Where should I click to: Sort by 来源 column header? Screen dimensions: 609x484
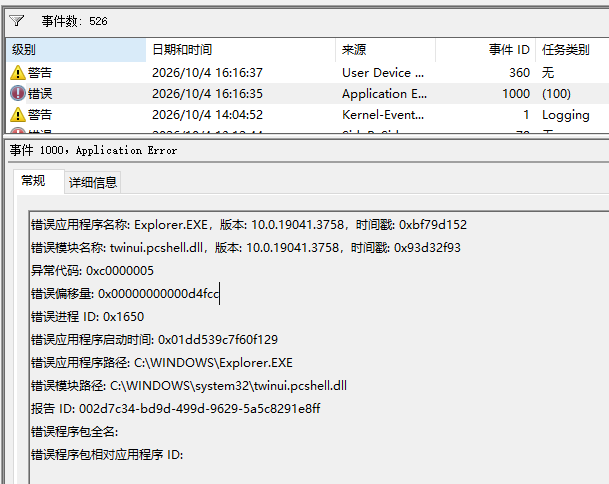point(385,50)
